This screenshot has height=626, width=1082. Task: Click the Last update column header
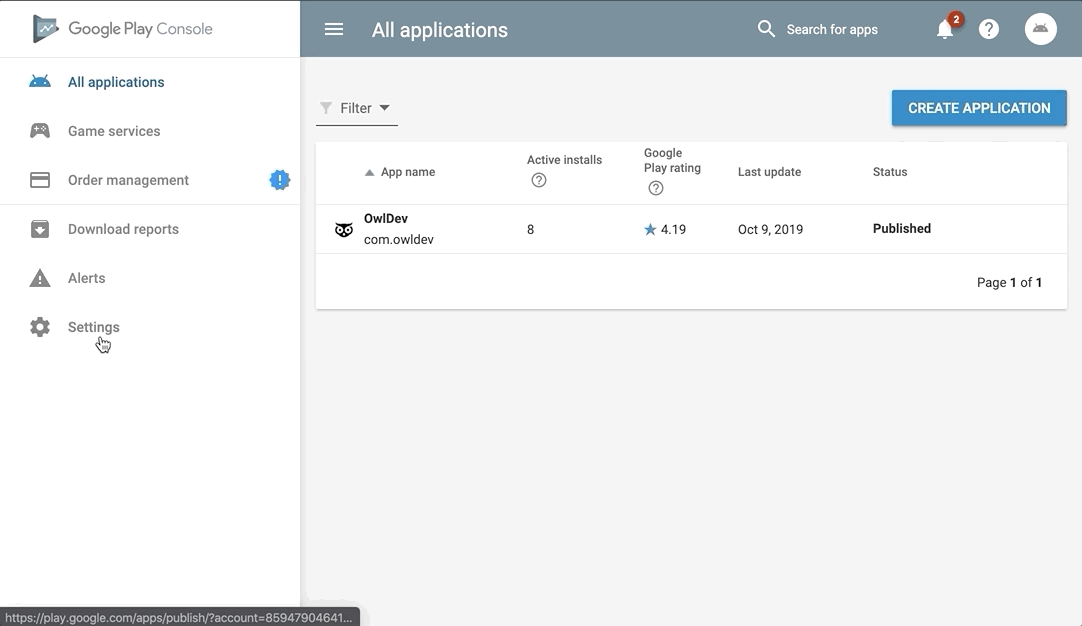[x=769, y=172]
